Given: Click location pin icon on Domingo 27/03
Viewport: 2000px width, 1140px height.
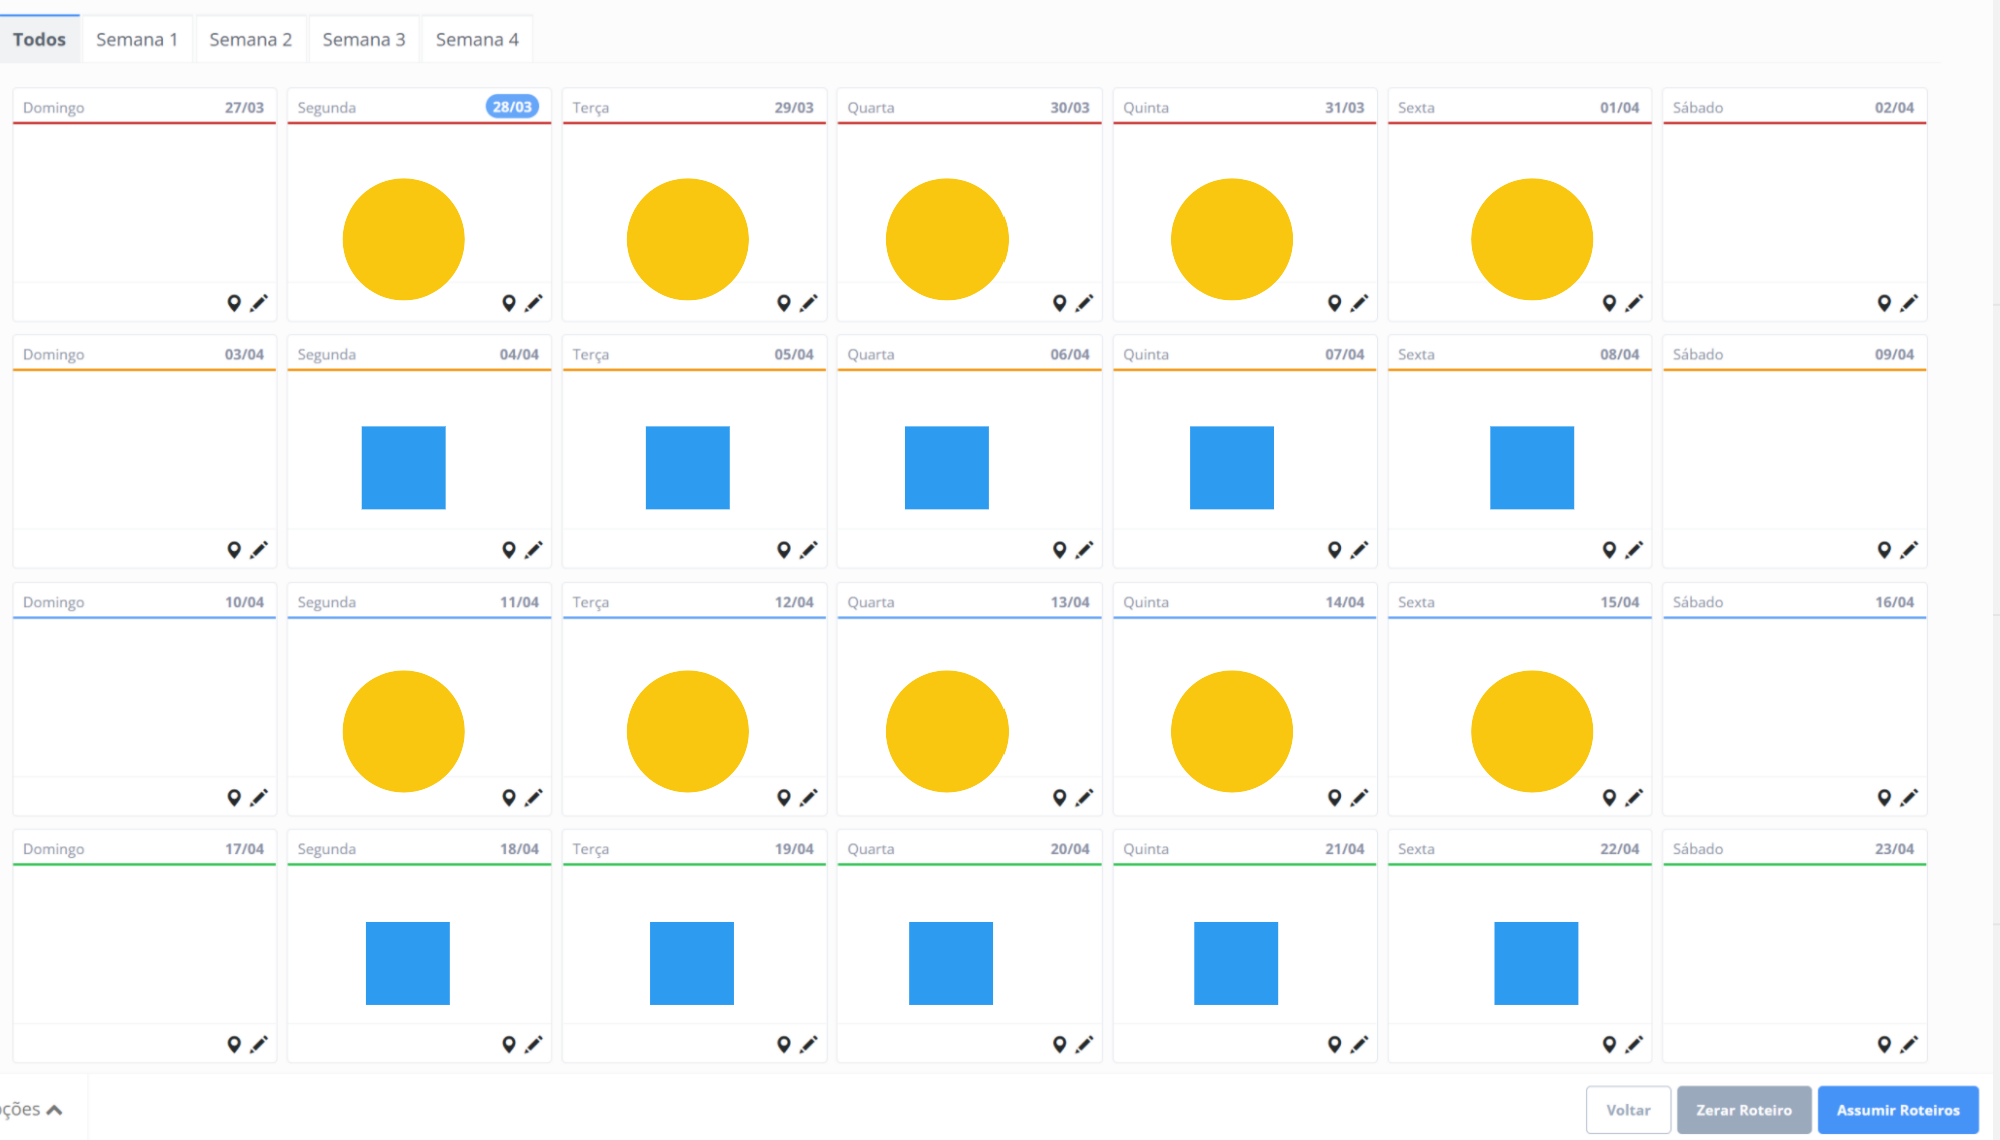Looking at the screenshot, I should point(234,303).
